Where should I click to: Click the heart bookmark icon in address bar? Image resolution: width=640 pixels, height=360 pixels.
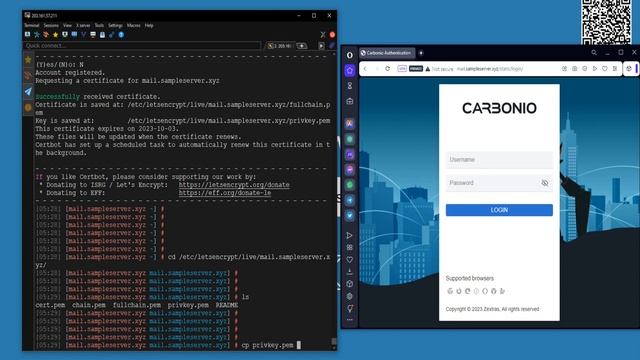pyautogui.click(x=604, y=69)
